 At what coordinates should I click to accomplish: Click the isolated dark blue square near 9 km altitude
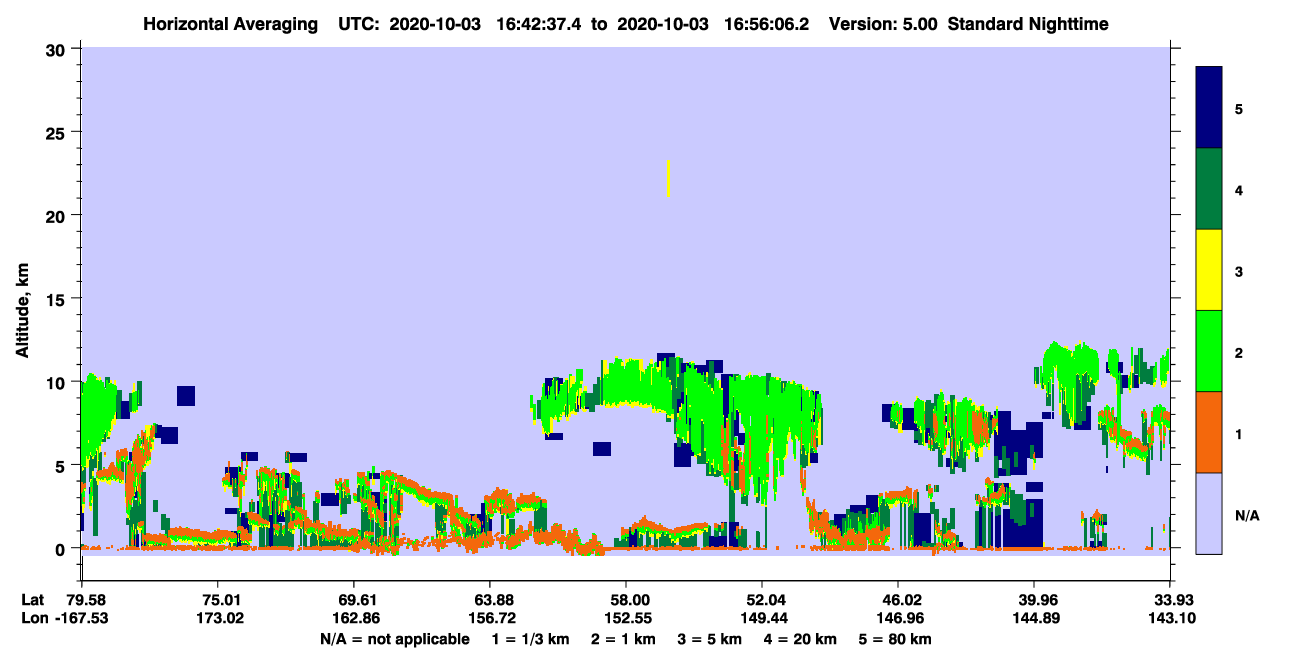pyautogui.click(x=186, y=395)
